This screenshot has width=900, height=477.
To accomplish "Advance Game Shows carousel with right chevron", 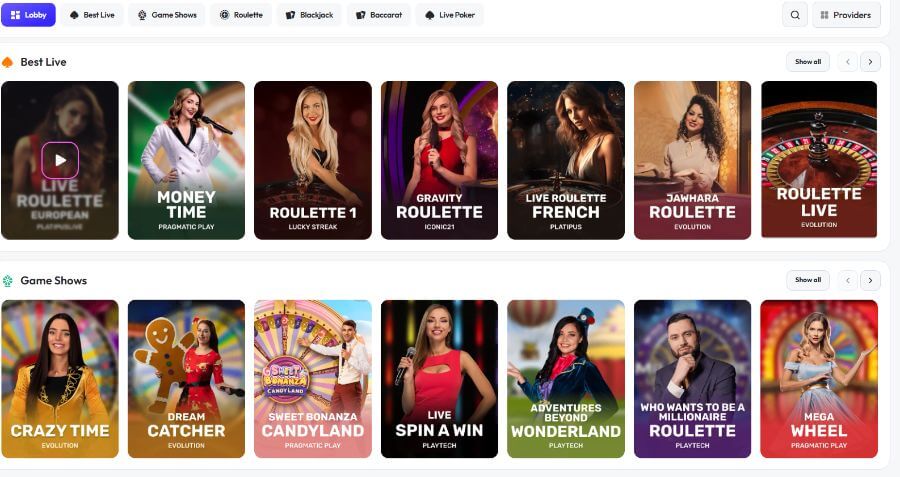I will 870,280.
